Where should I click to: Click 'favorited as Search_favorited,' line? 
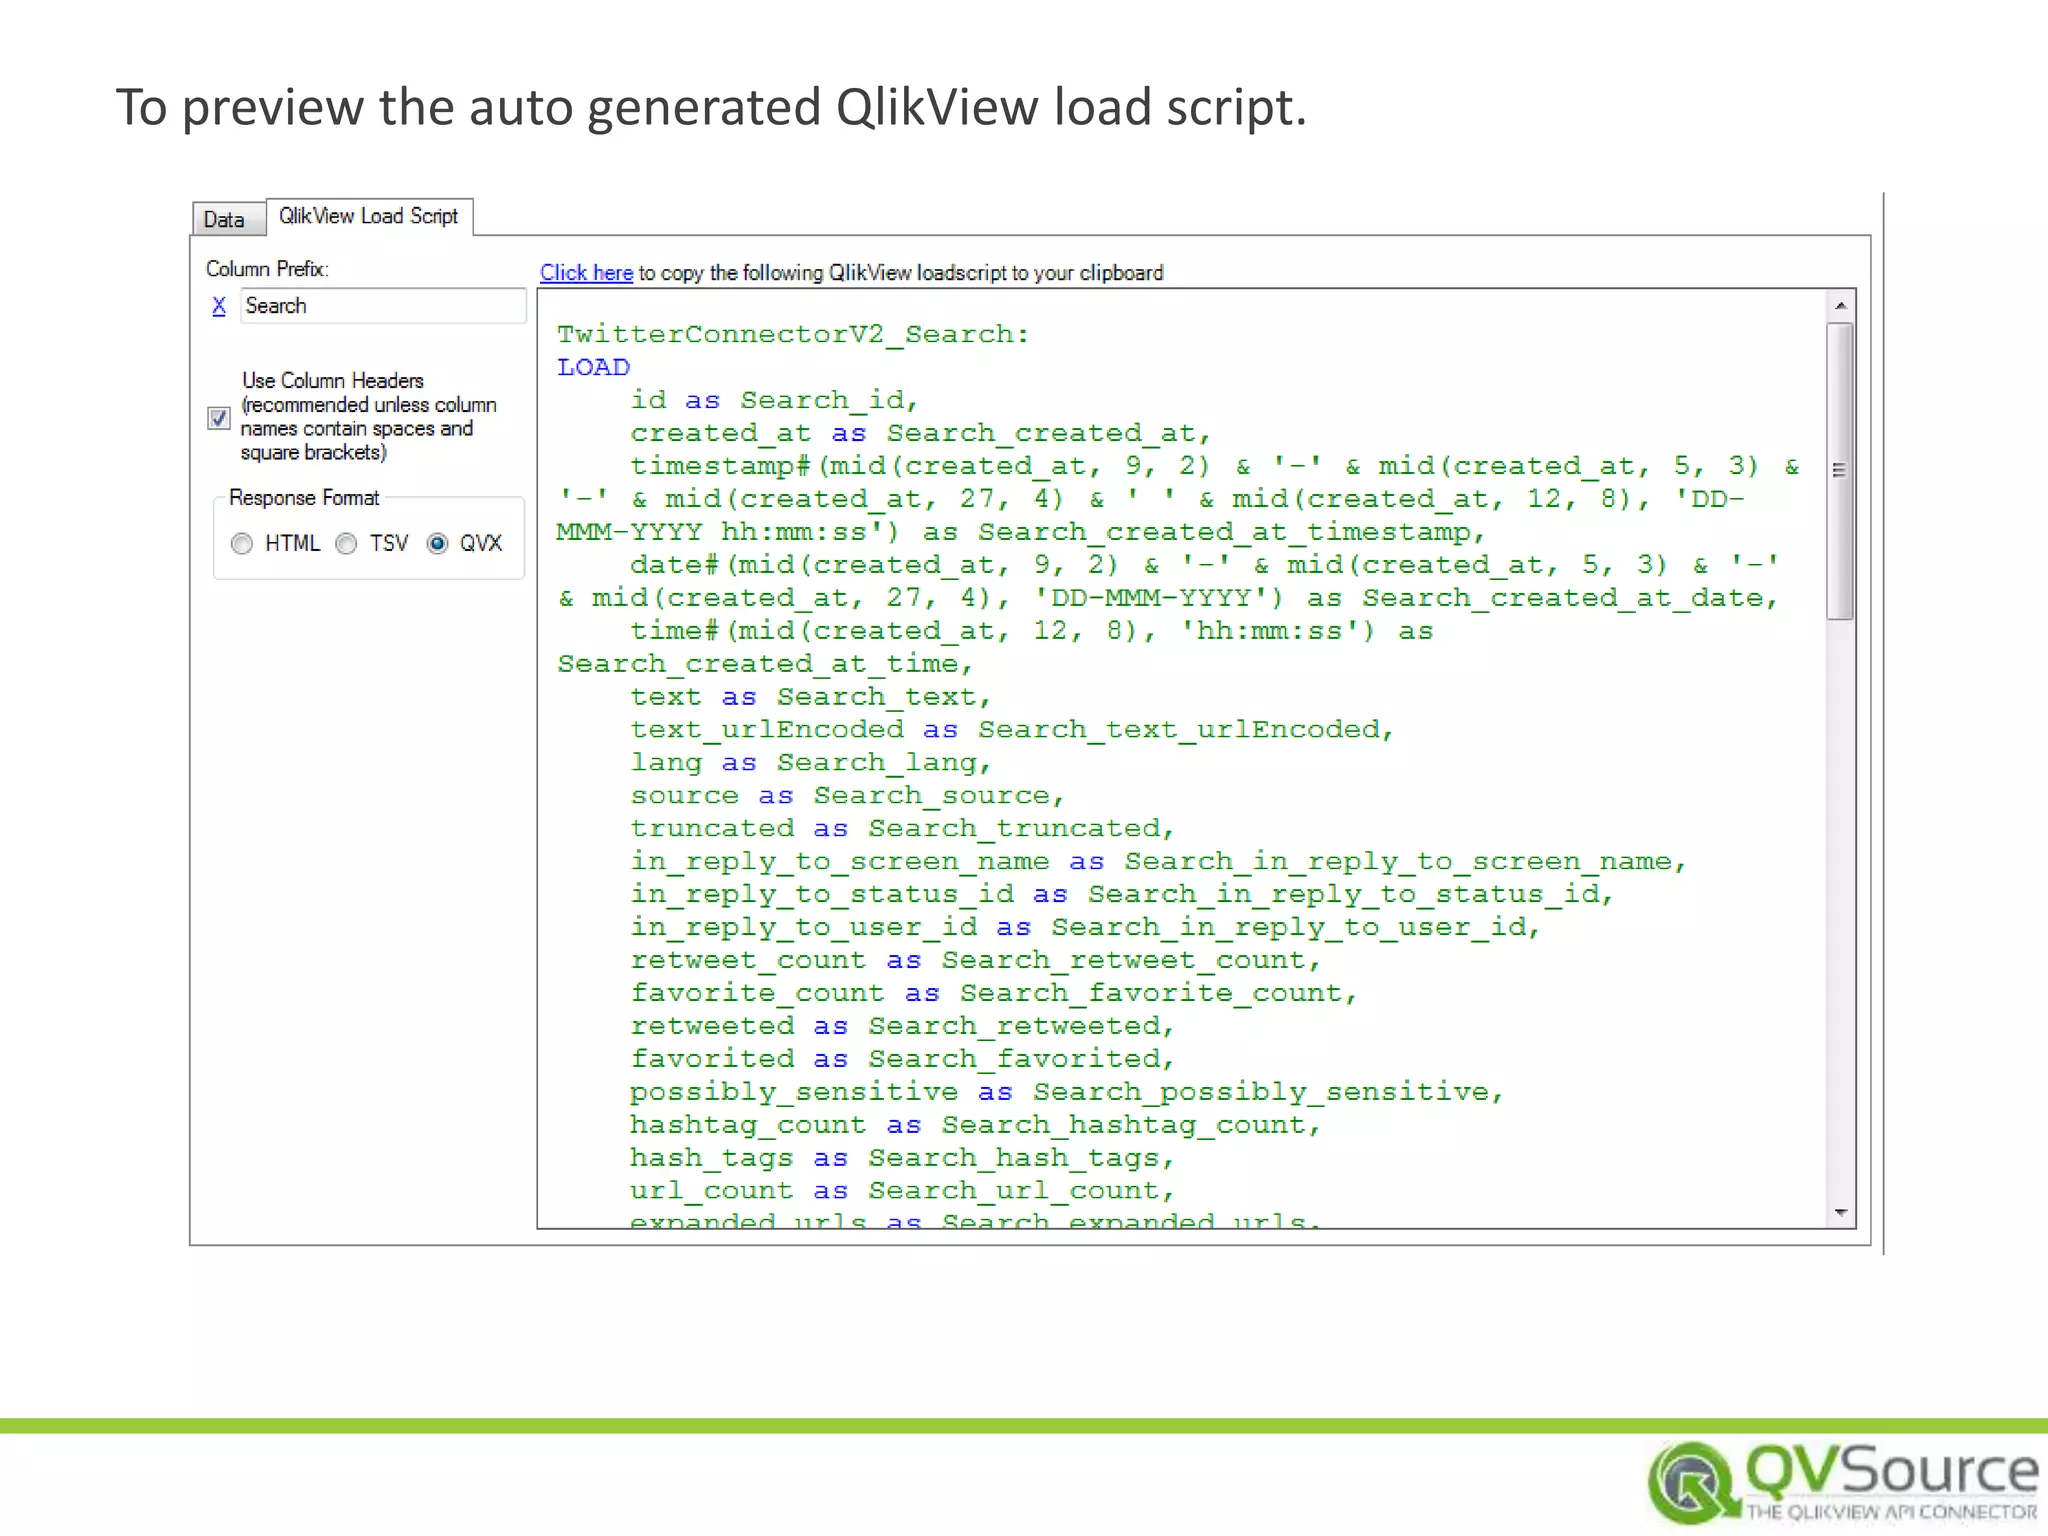[902, 1059]
